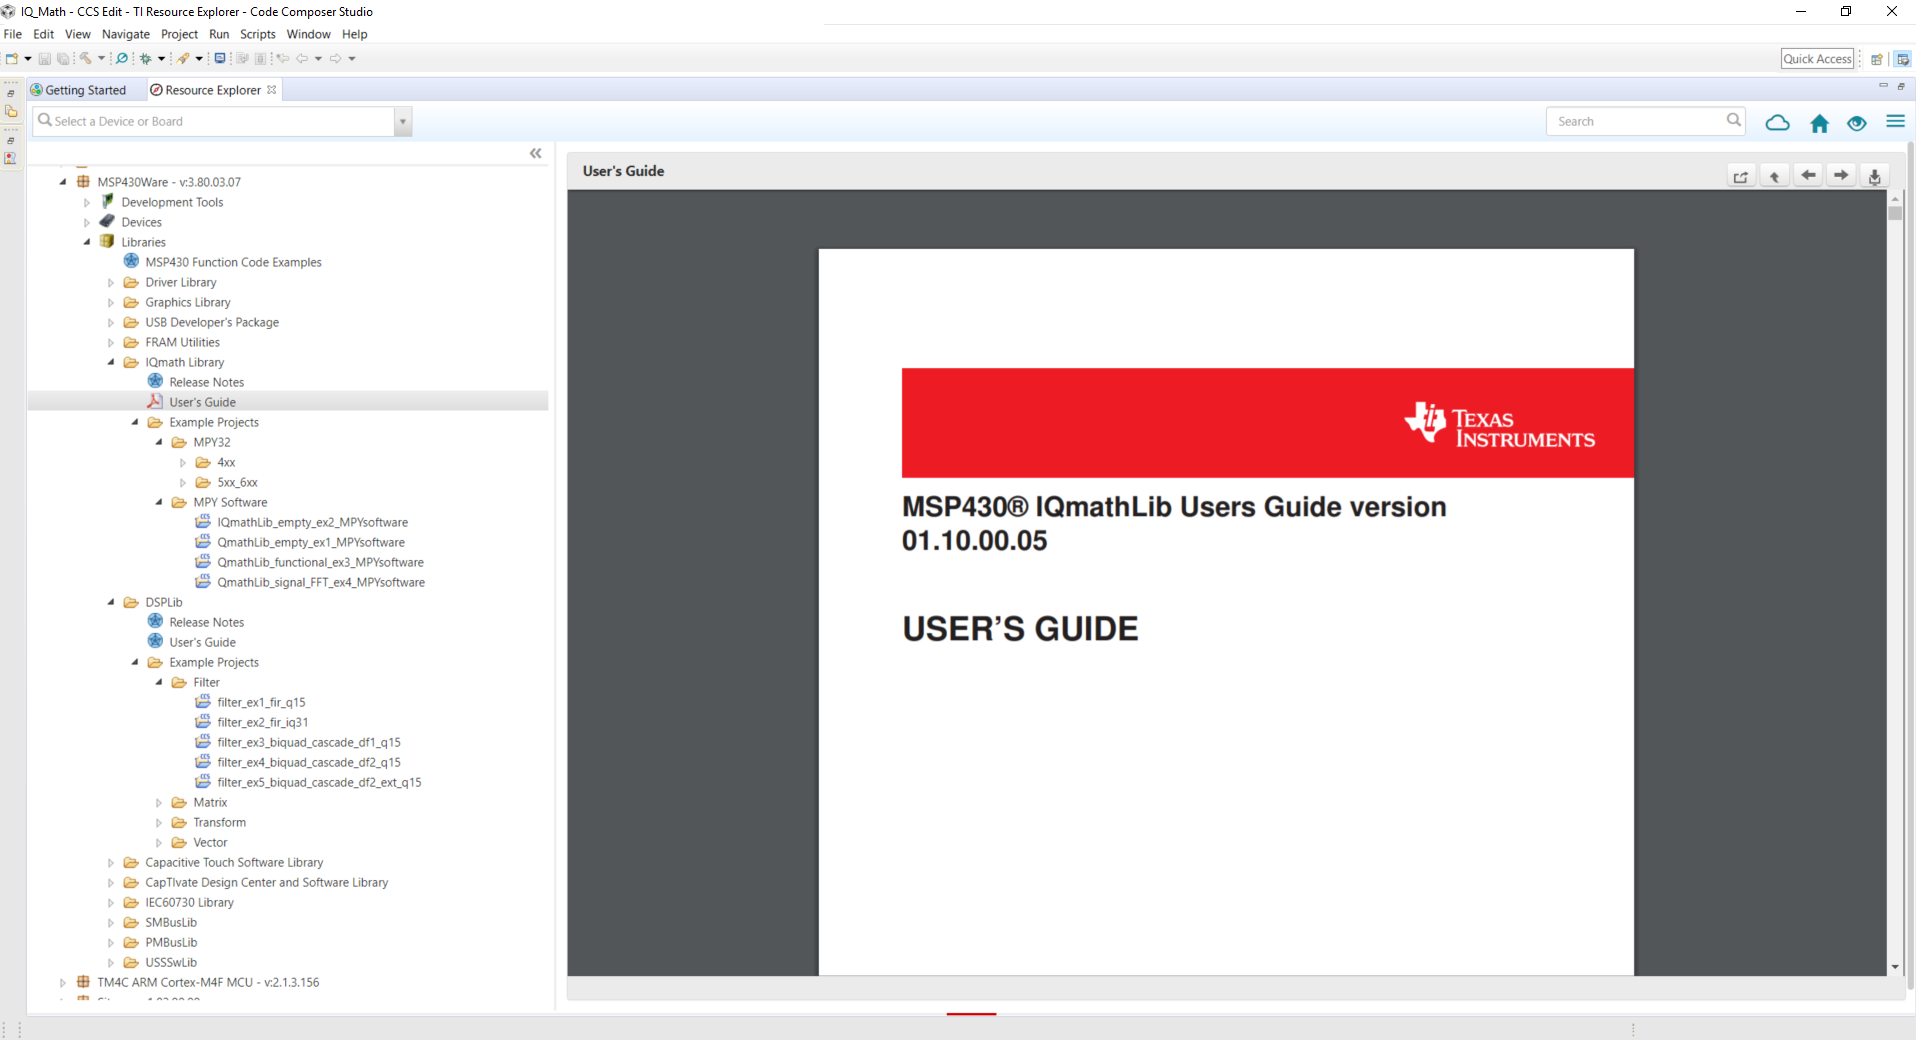The height and width of the screenshot is (1040, 1916).
Task: Open the flashlight tool dropdown arrow
Action: (x=199, y=59)
